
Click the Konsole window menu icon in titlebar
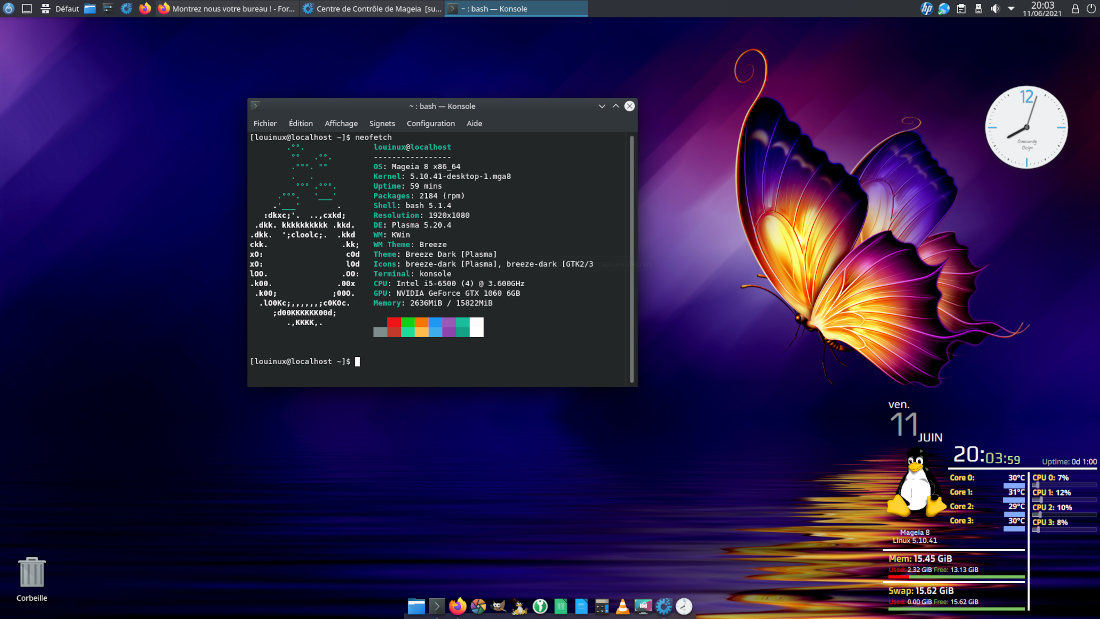click(255, 106)
